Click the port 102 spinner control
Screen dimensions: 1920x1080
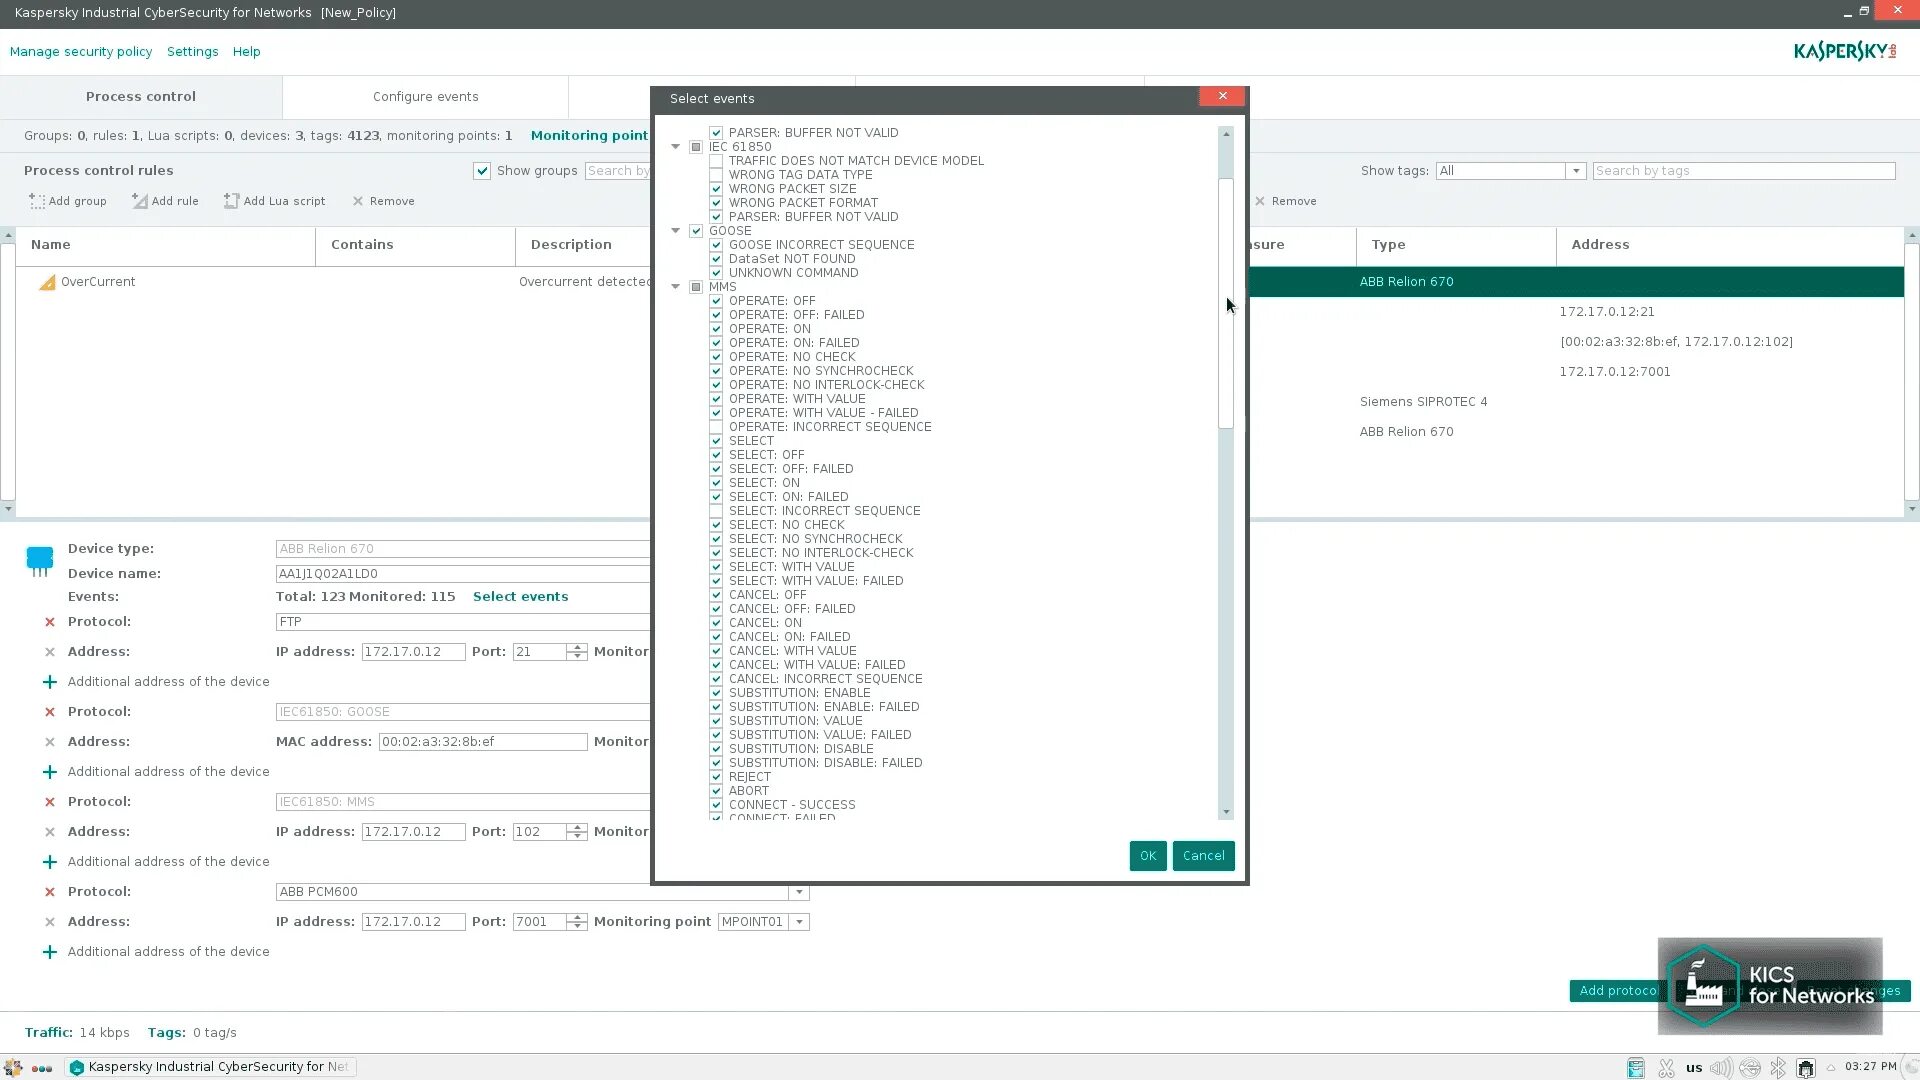coord(577,832)
